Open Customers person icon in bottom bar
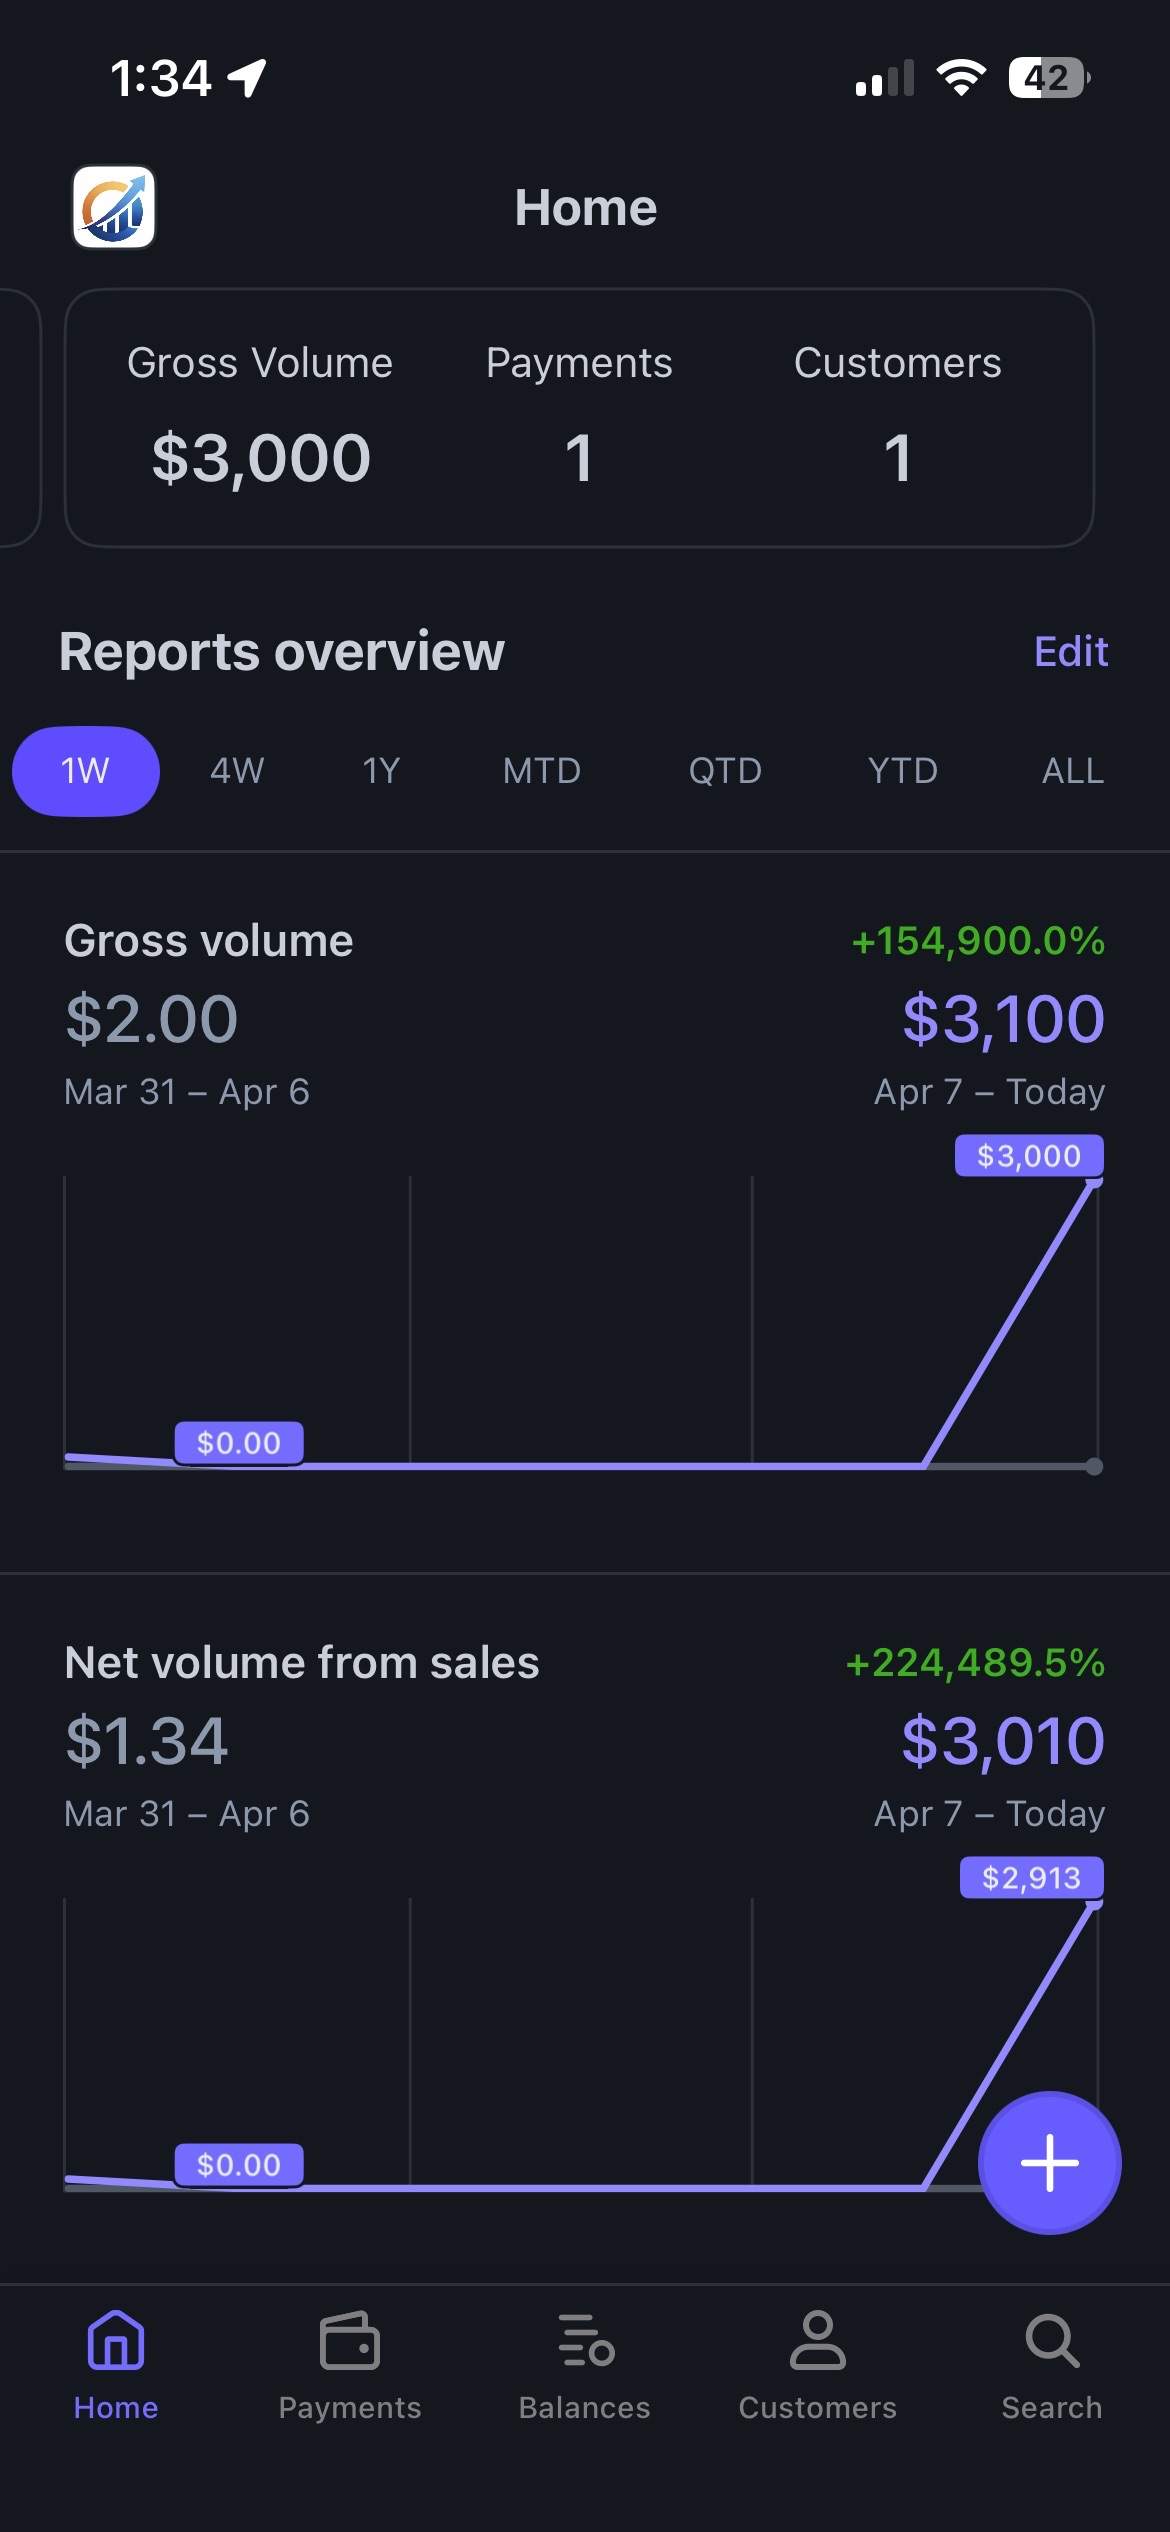Viewport: 1170px width, 2532px height. click(x=818, y=2340)
